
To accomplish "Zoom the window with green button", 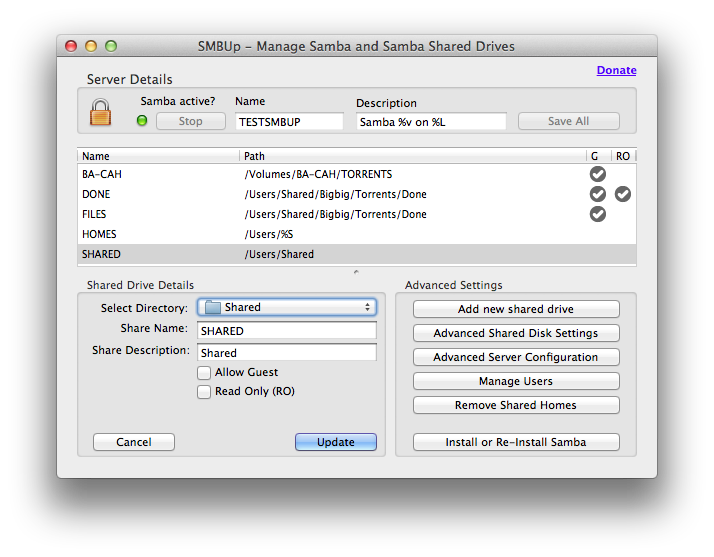I will coord(111,46).
